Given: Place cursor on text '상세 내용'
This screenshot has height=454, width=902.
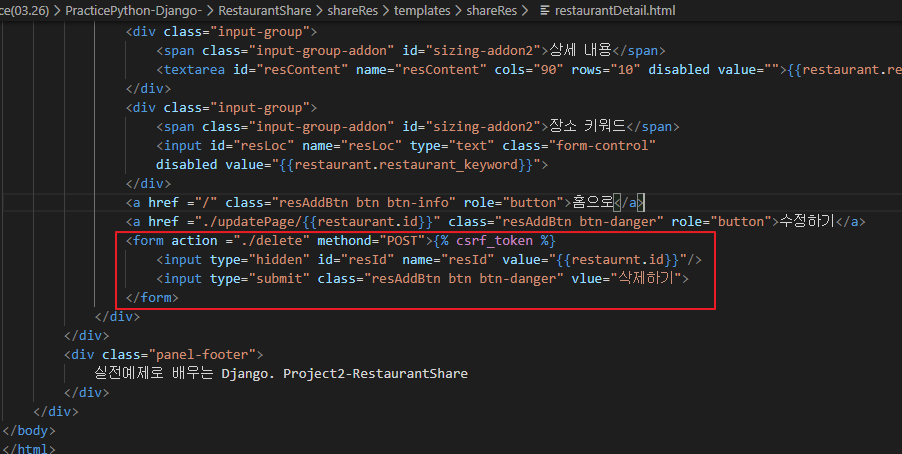Looking at the screenshot, I should pos(580,50).
